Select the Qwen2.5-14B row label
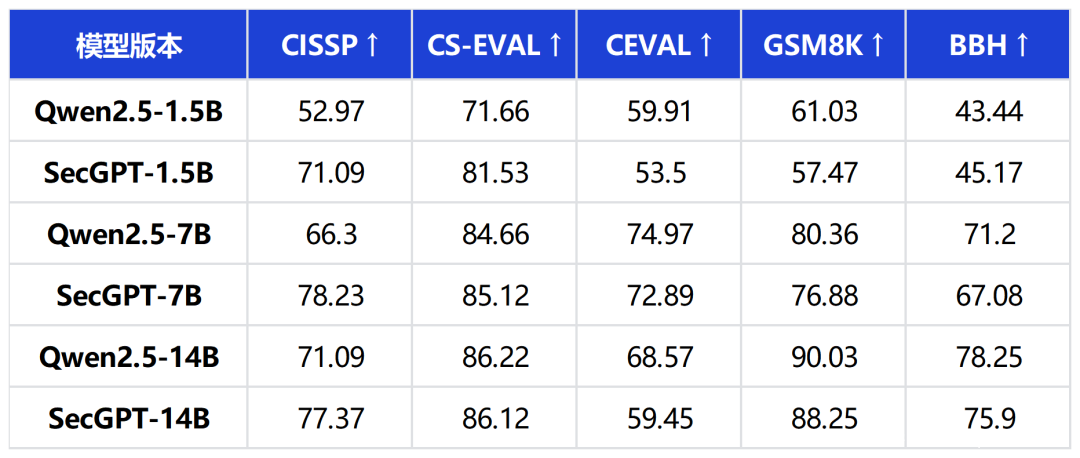Viewport: 1080px width, 458px height. pos(129,357)
